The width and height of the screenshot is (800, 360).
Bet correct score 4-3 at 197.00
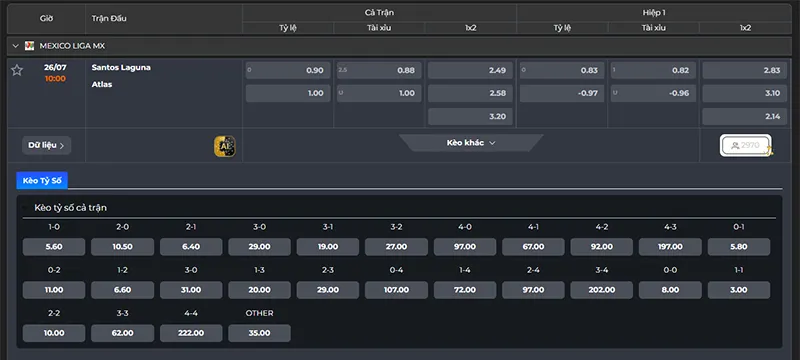coord(670,247)
